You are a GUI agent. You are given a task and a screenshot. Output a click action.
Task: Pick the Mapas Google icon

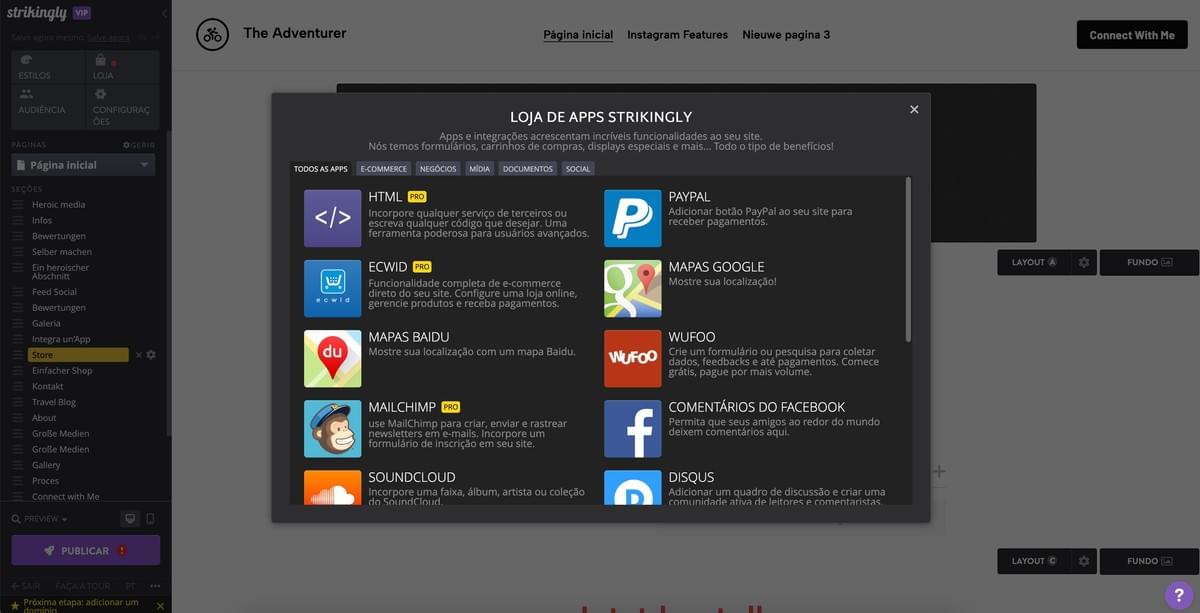(632, 288)
